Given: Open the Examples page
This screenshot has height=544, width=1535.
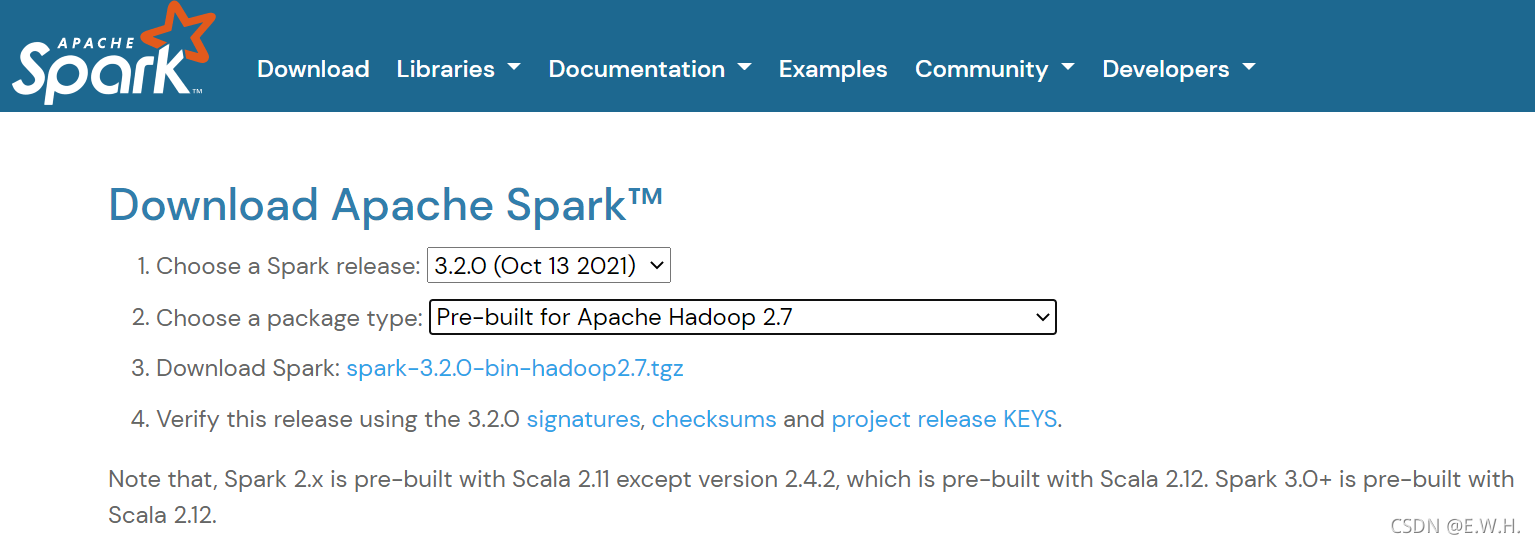Looking at the screenshot, I should (x=833, y=69).
